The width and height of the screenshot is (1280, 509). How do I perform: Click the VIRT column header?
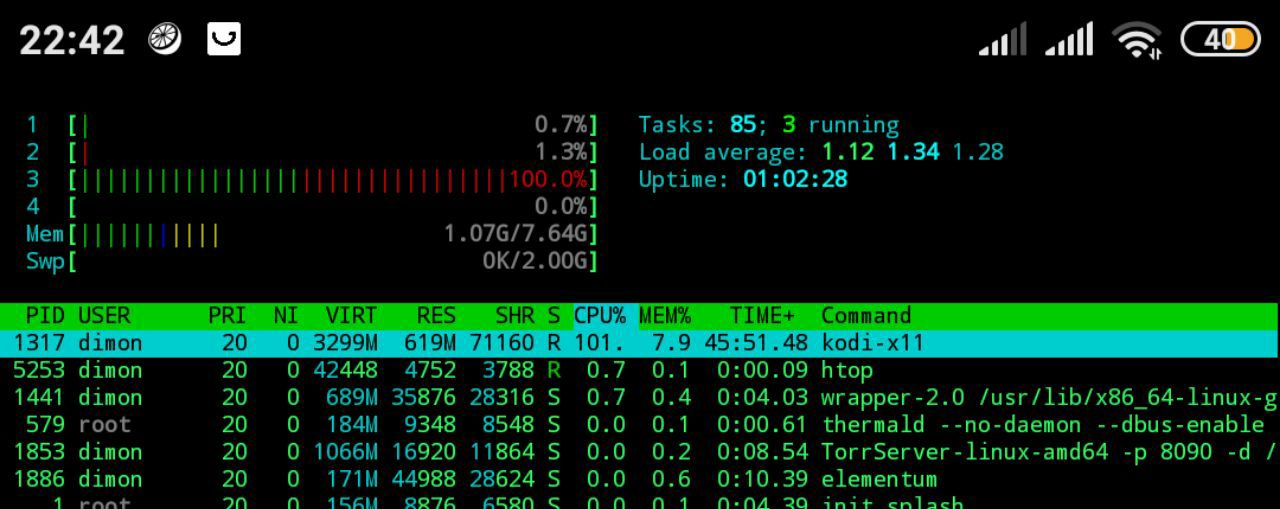pyautogui.click(x=351, y=316)
